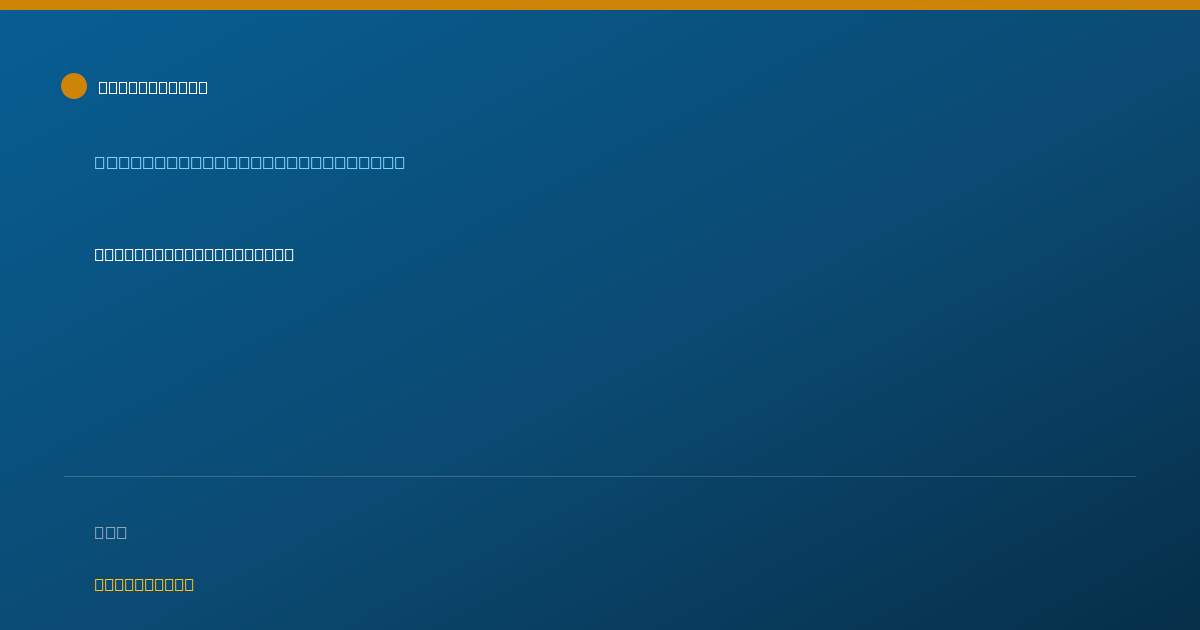Open the yellow link text at bottom
Screen dimensions: 1200x630
click(144, 584)
